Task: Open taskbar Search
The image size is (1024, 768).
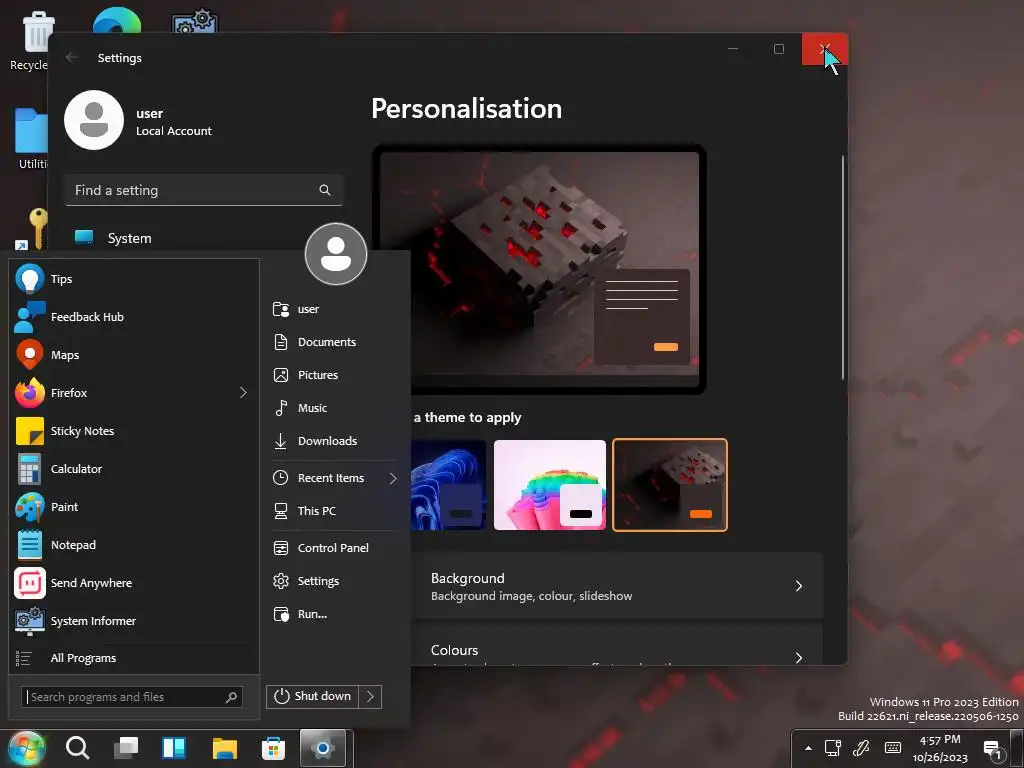Action: (x=77, y=748)
